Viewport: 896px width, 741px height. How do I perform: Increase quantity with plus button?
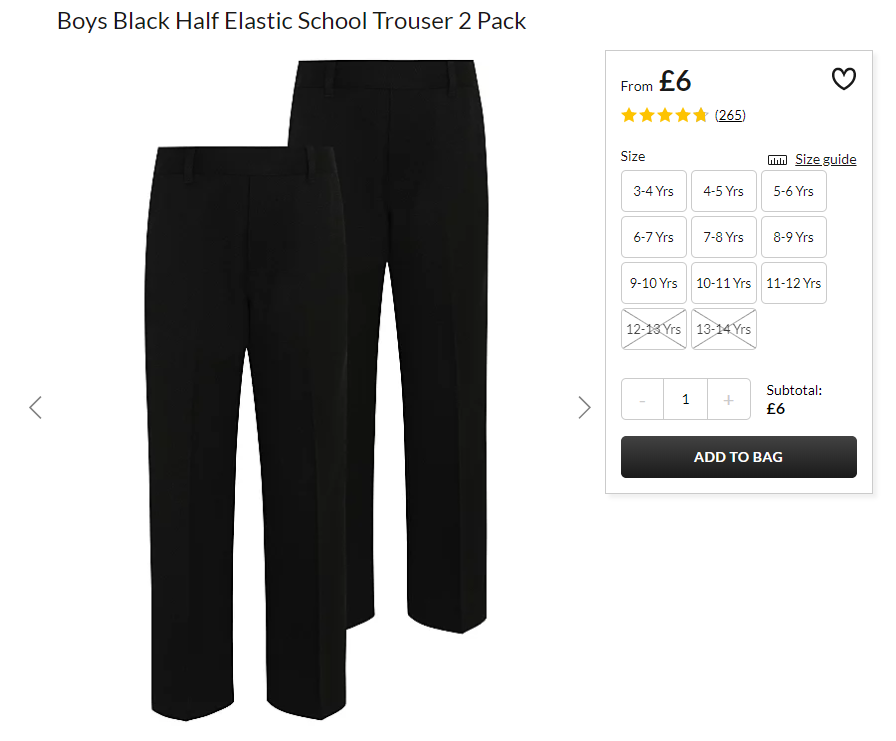(x=729, y=399)
